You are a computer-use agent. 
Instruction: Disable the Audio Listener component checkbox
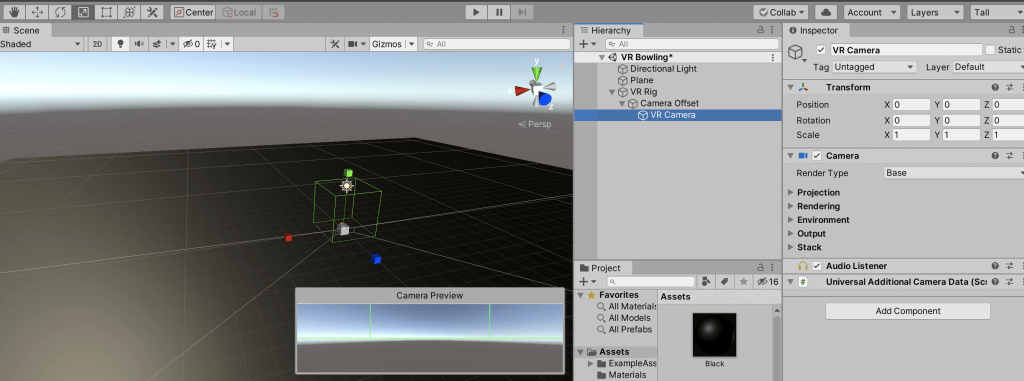816,266
